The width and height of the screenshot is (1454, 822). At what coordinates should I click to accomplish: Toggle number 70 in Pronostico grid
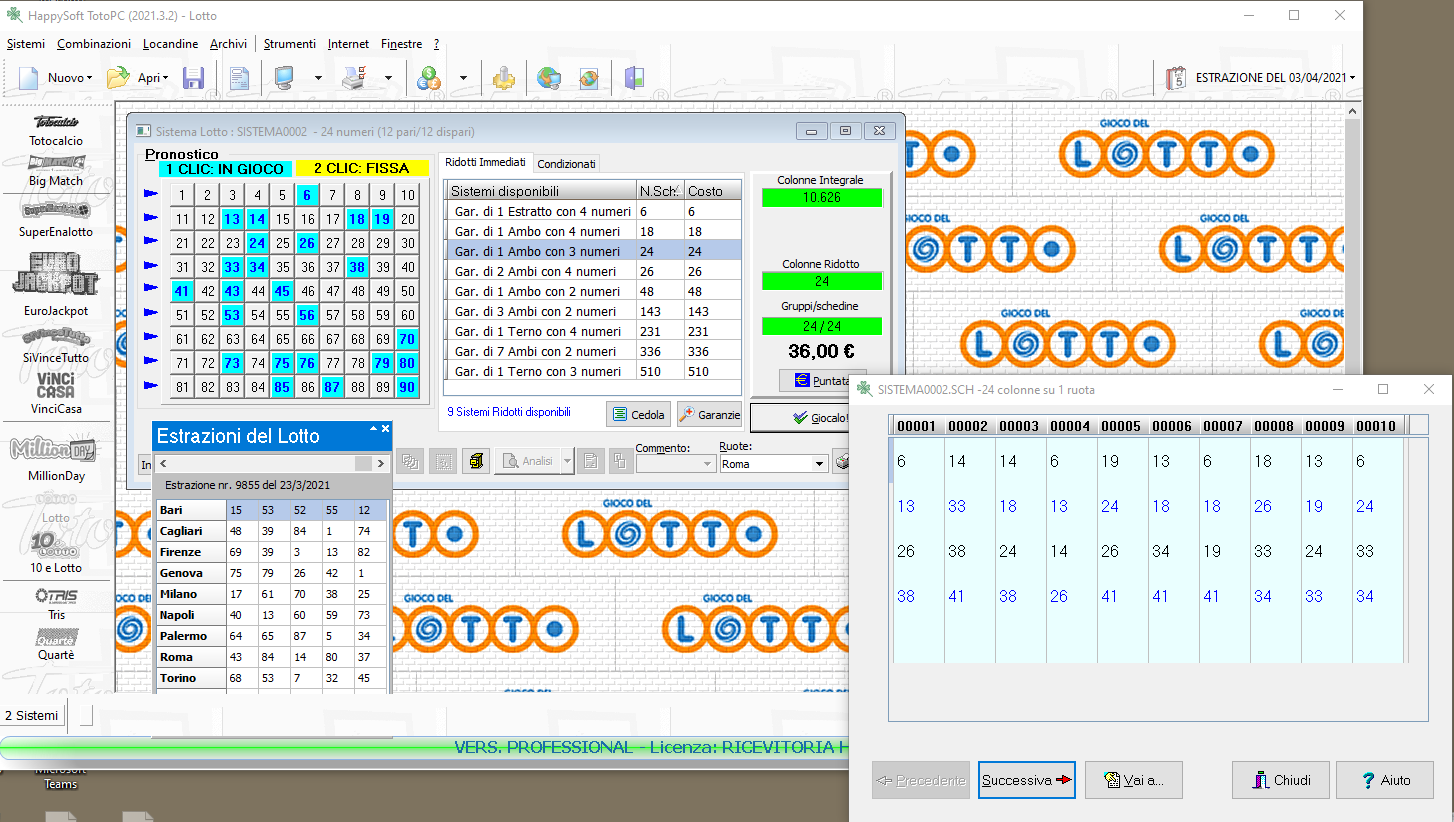[x=407, y=339]
